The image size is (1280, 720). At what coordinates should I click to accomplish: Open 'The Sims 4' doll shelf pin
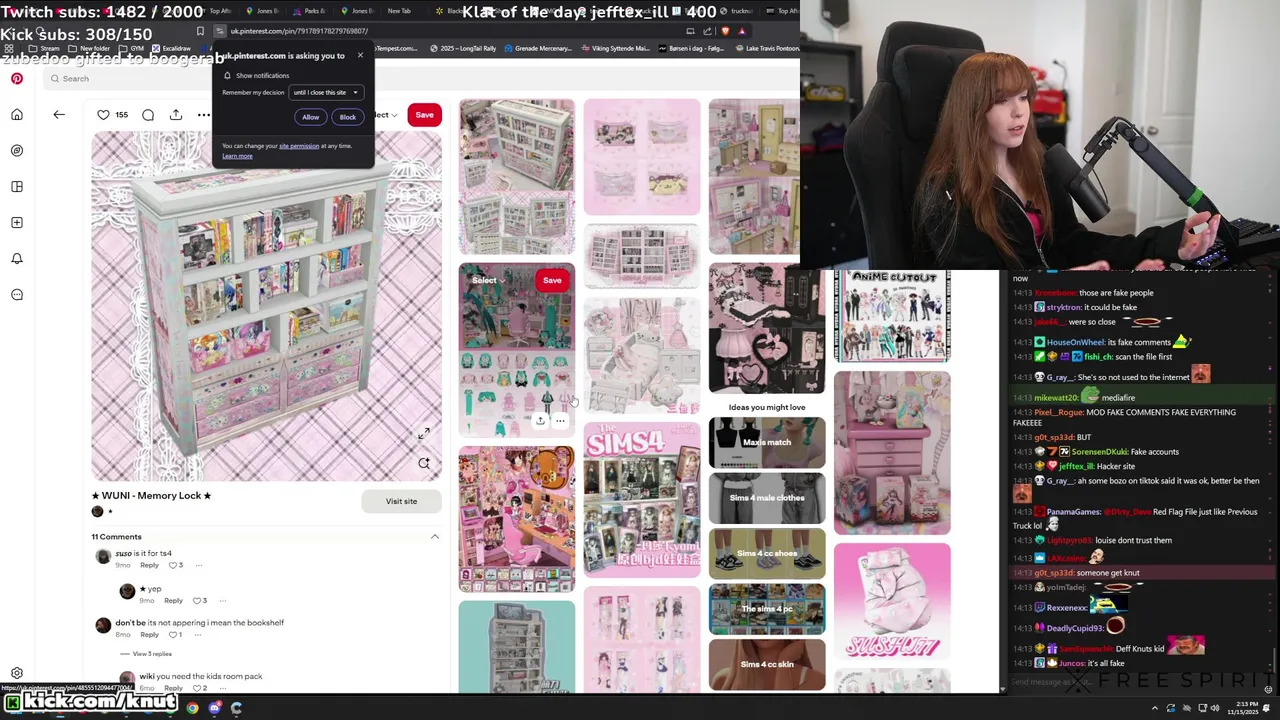(642, 499)
